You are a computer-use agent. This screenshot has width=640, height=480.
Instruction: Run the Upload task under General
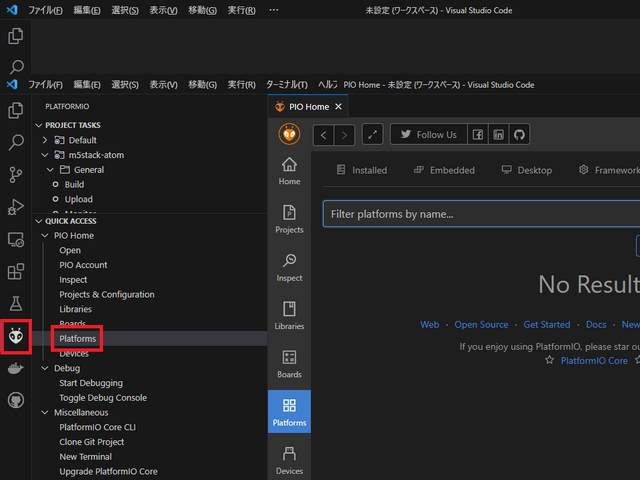[x=79, y=199]
